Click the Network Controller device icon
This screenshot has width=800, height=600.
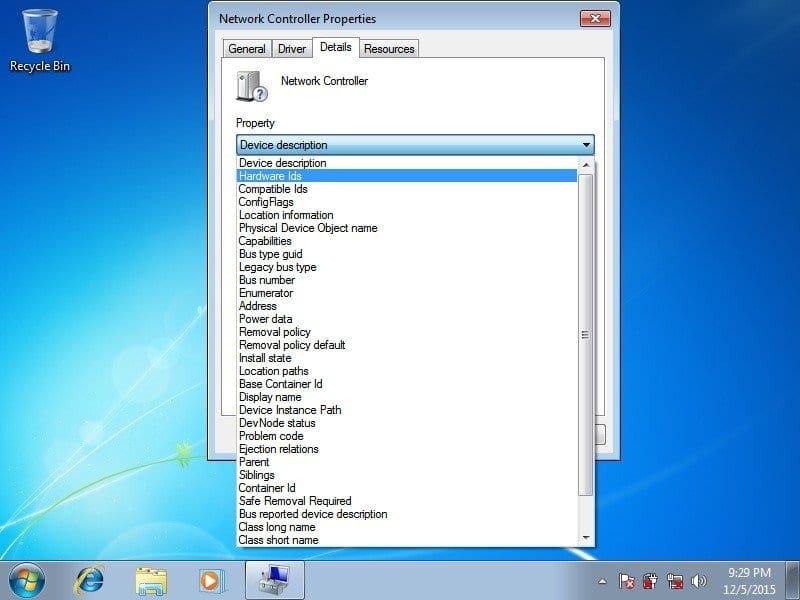[252, 86]
